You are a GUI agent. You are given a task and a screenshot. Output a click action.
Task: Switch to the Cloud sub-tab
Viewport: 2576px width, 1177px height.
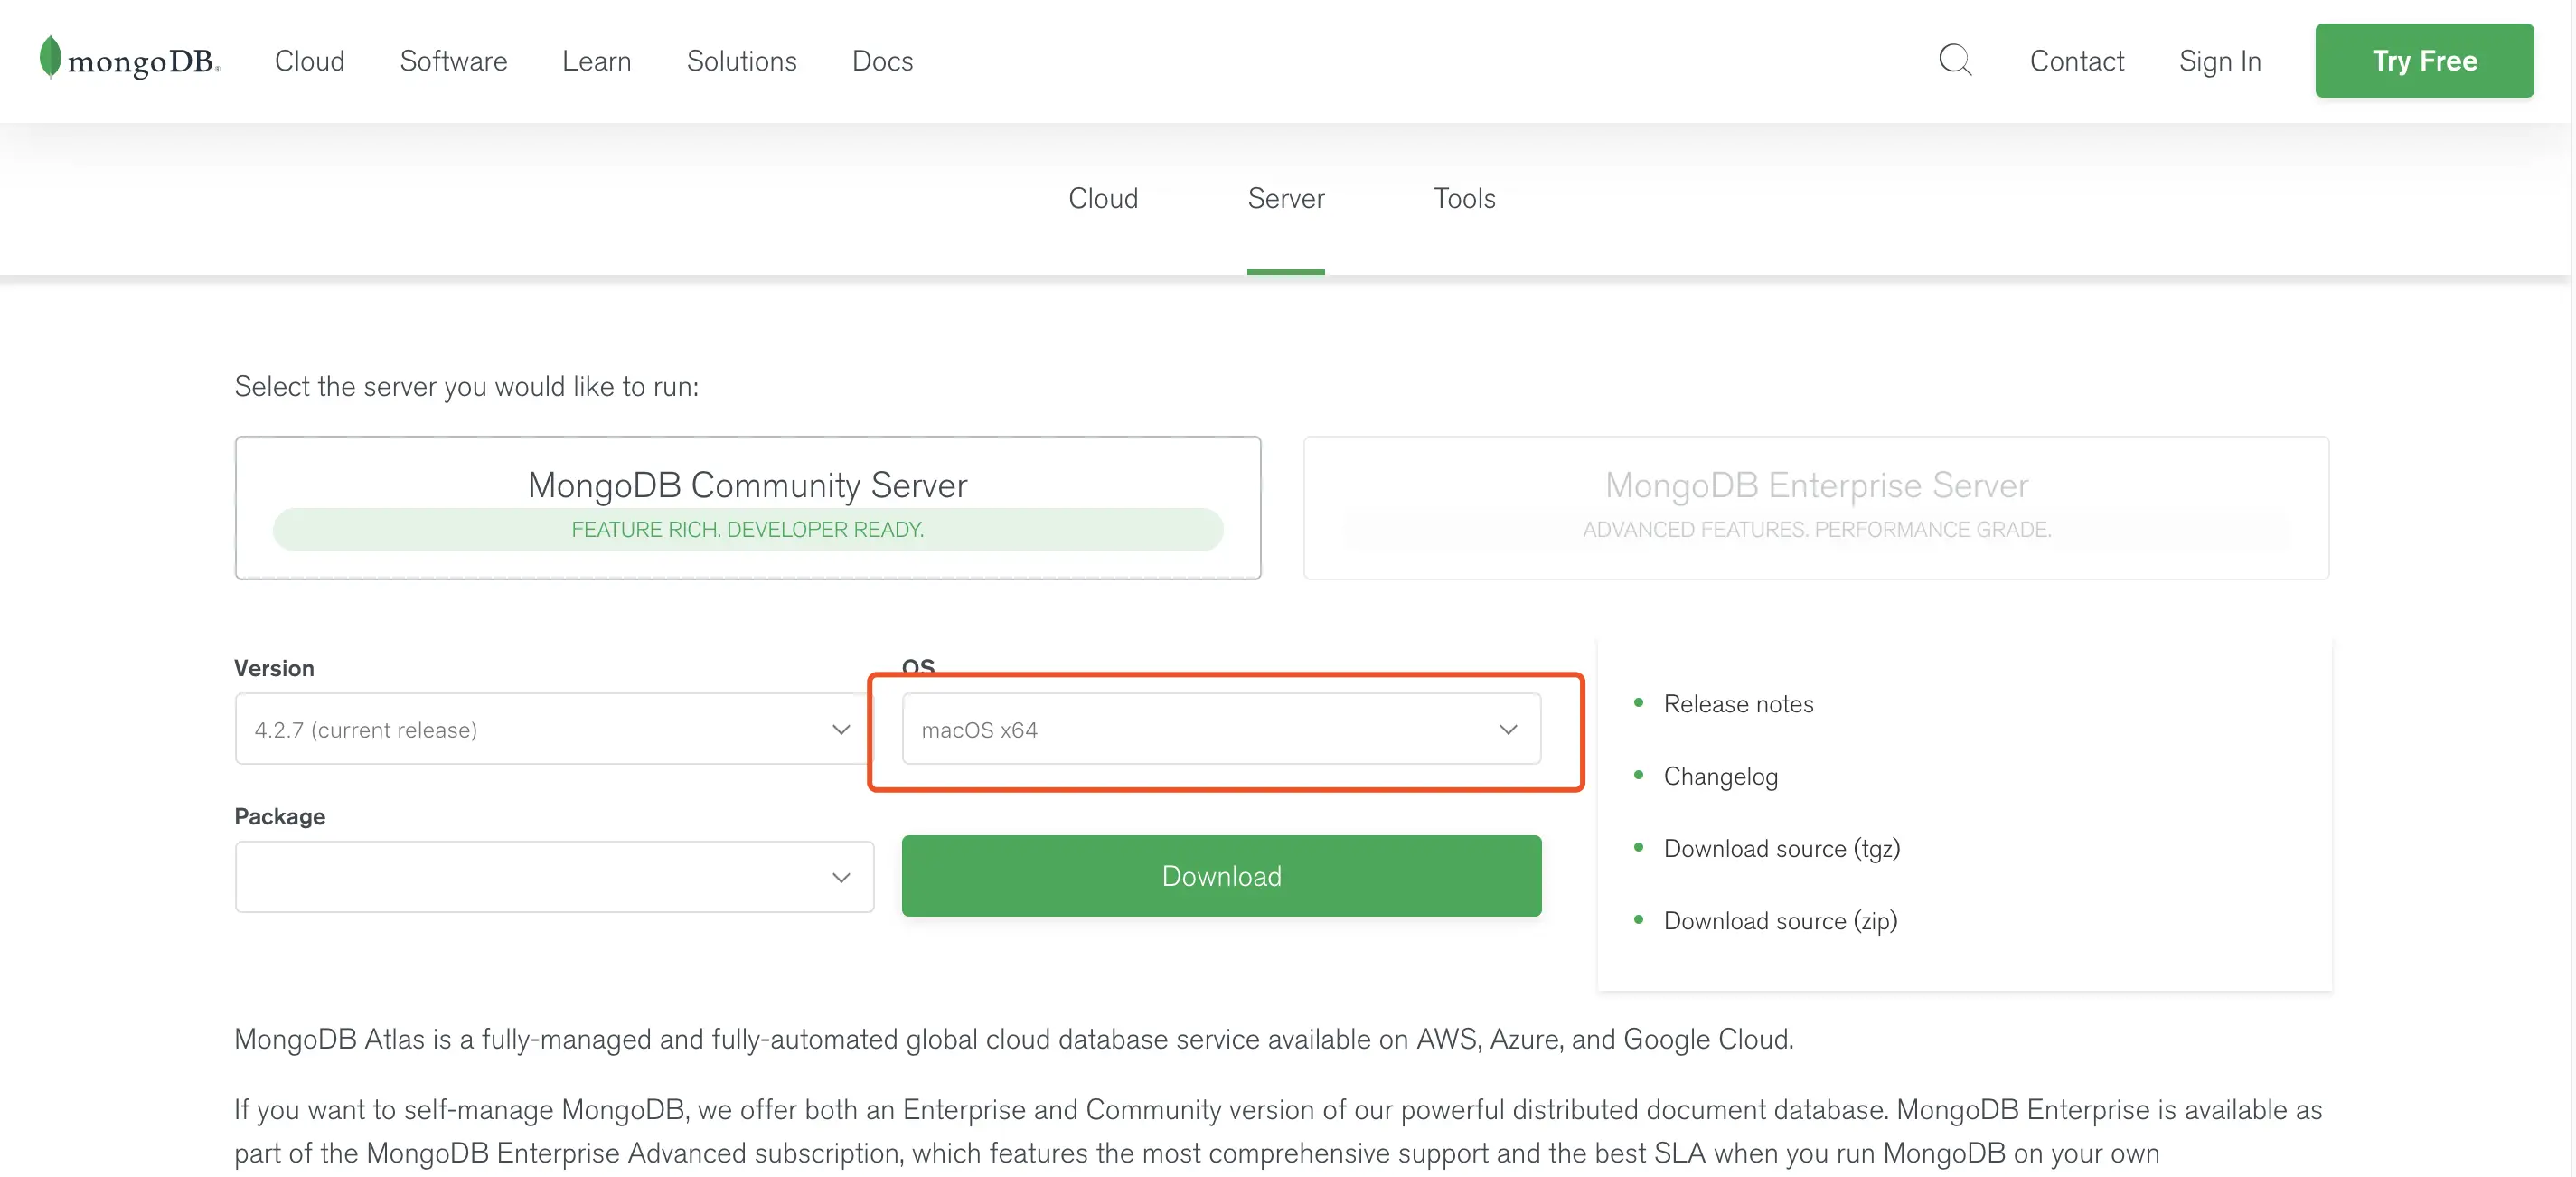1102,198
